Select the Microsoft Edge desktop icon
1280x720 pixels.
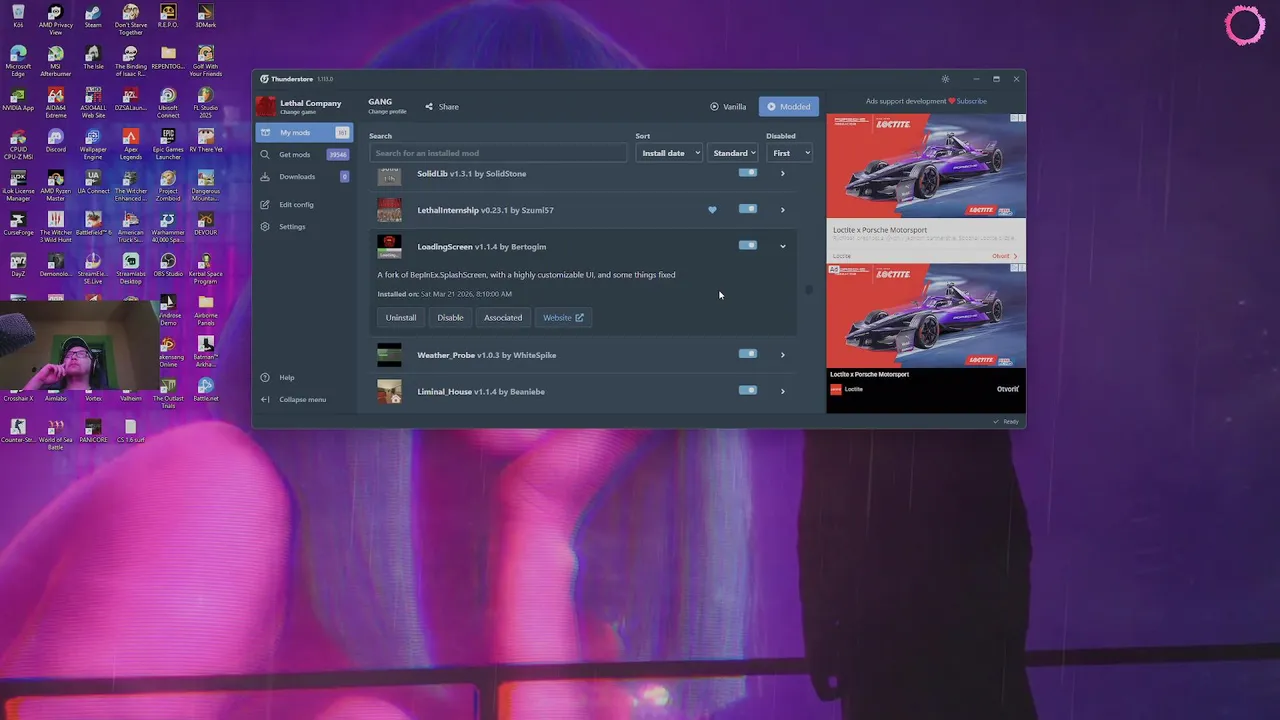point(18,61)
